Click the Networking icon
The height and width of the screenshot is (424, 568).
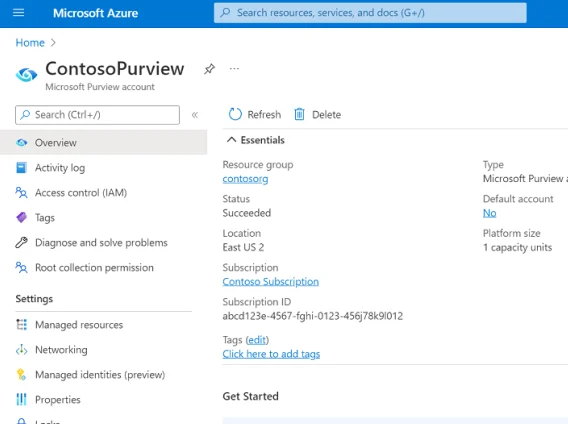click(x=21, y=350)
